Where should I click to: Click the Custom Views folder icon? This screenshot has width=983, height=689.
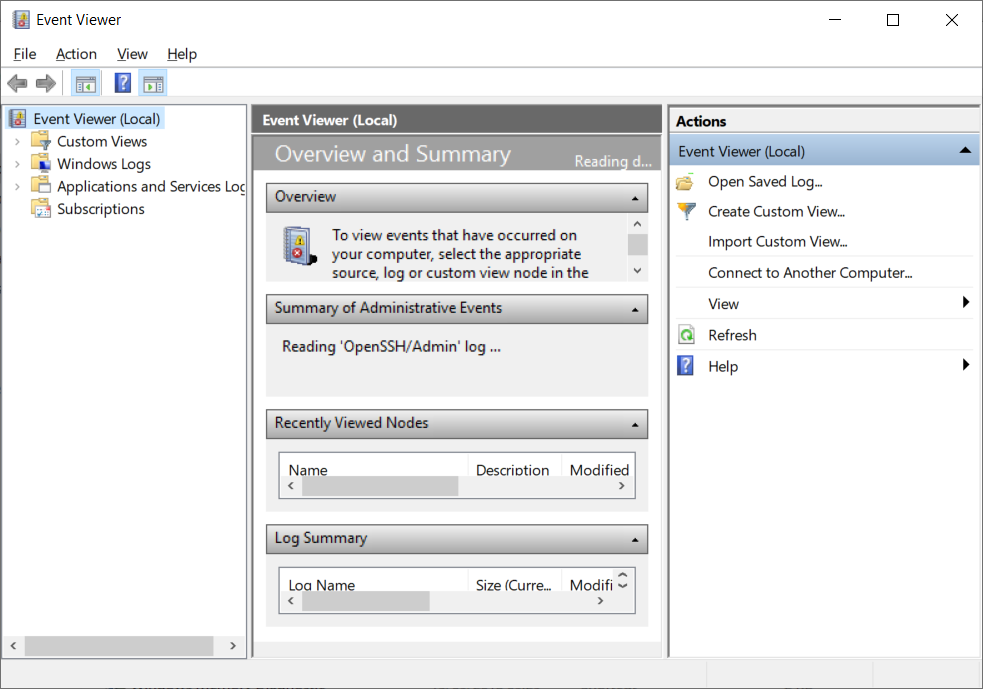41,140
